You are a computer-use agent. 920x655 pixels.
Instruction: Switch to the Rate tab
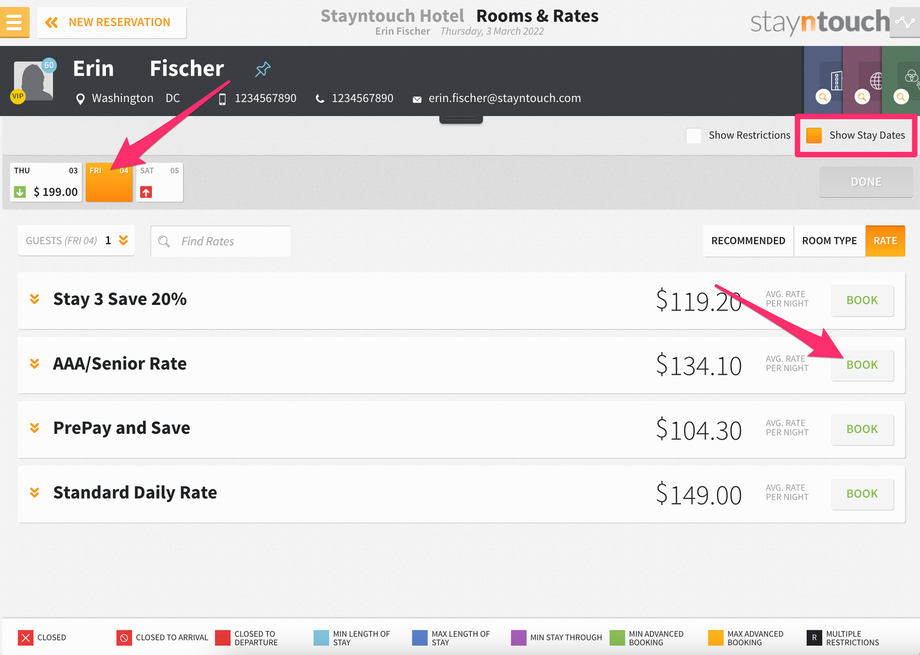[885, 241]
